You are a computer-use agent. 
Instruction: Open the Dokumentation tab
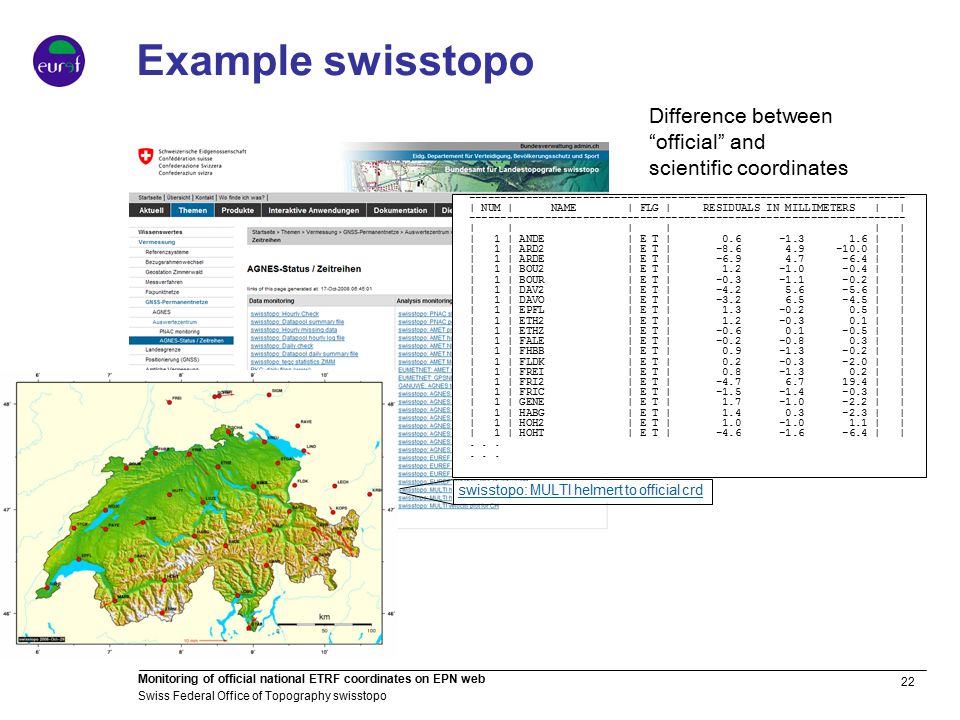pyautogui.click(x=400, y=210)
